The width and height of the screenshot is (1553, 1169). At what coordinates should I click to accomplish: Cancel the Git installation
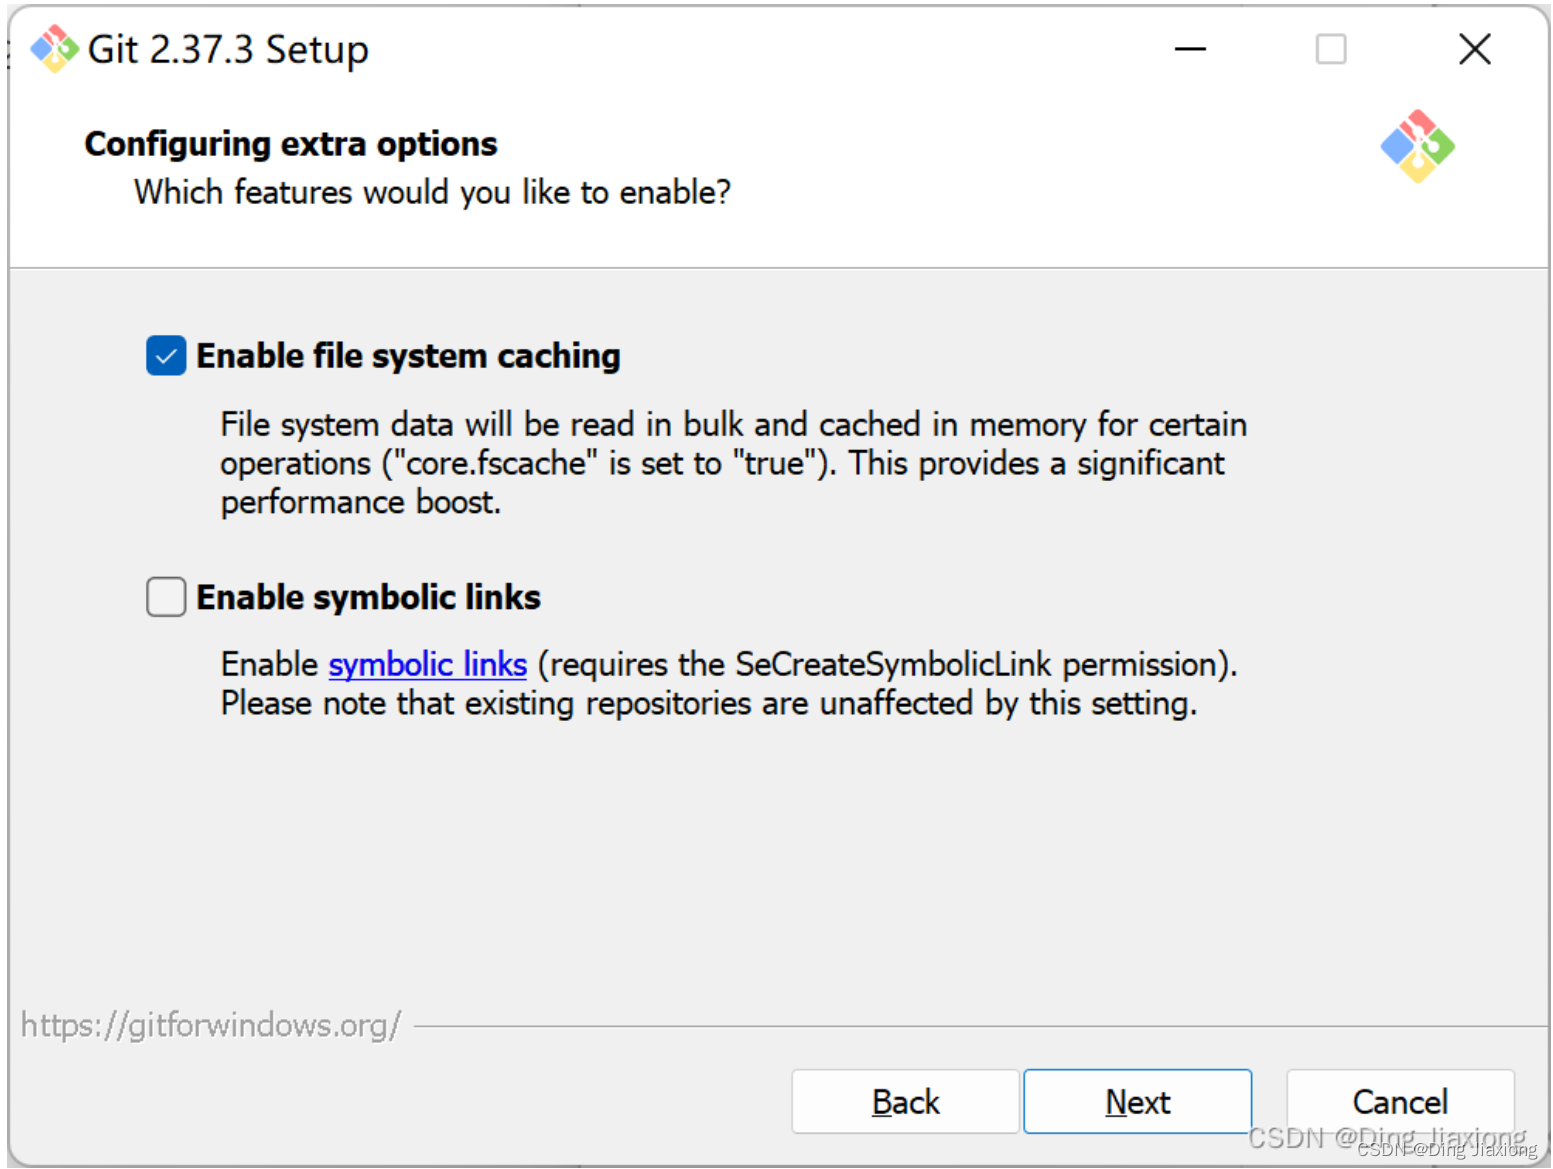point(1400,1101)
